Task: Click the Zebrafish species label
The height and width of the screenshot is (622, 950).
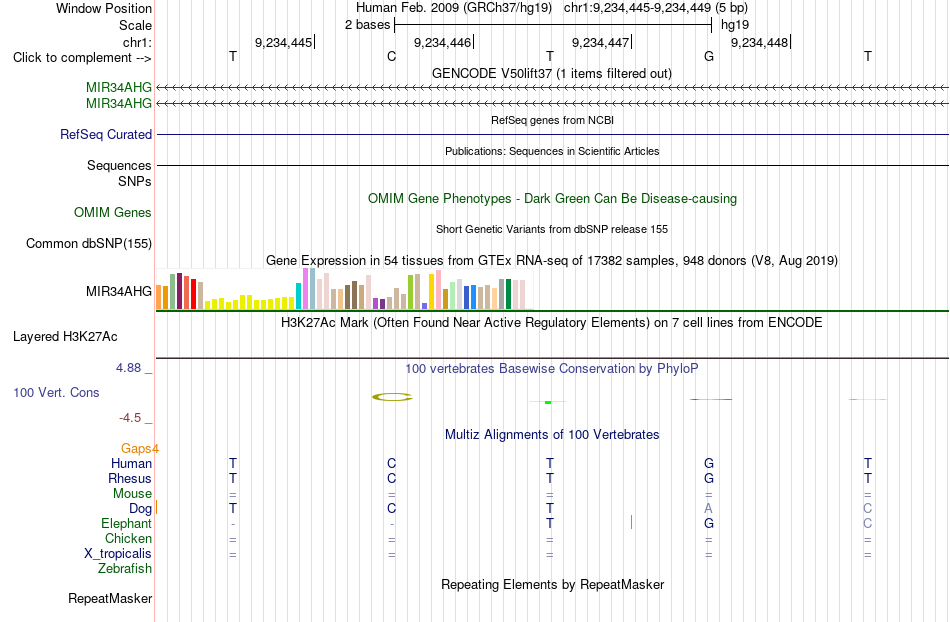Action: point(125,569)
